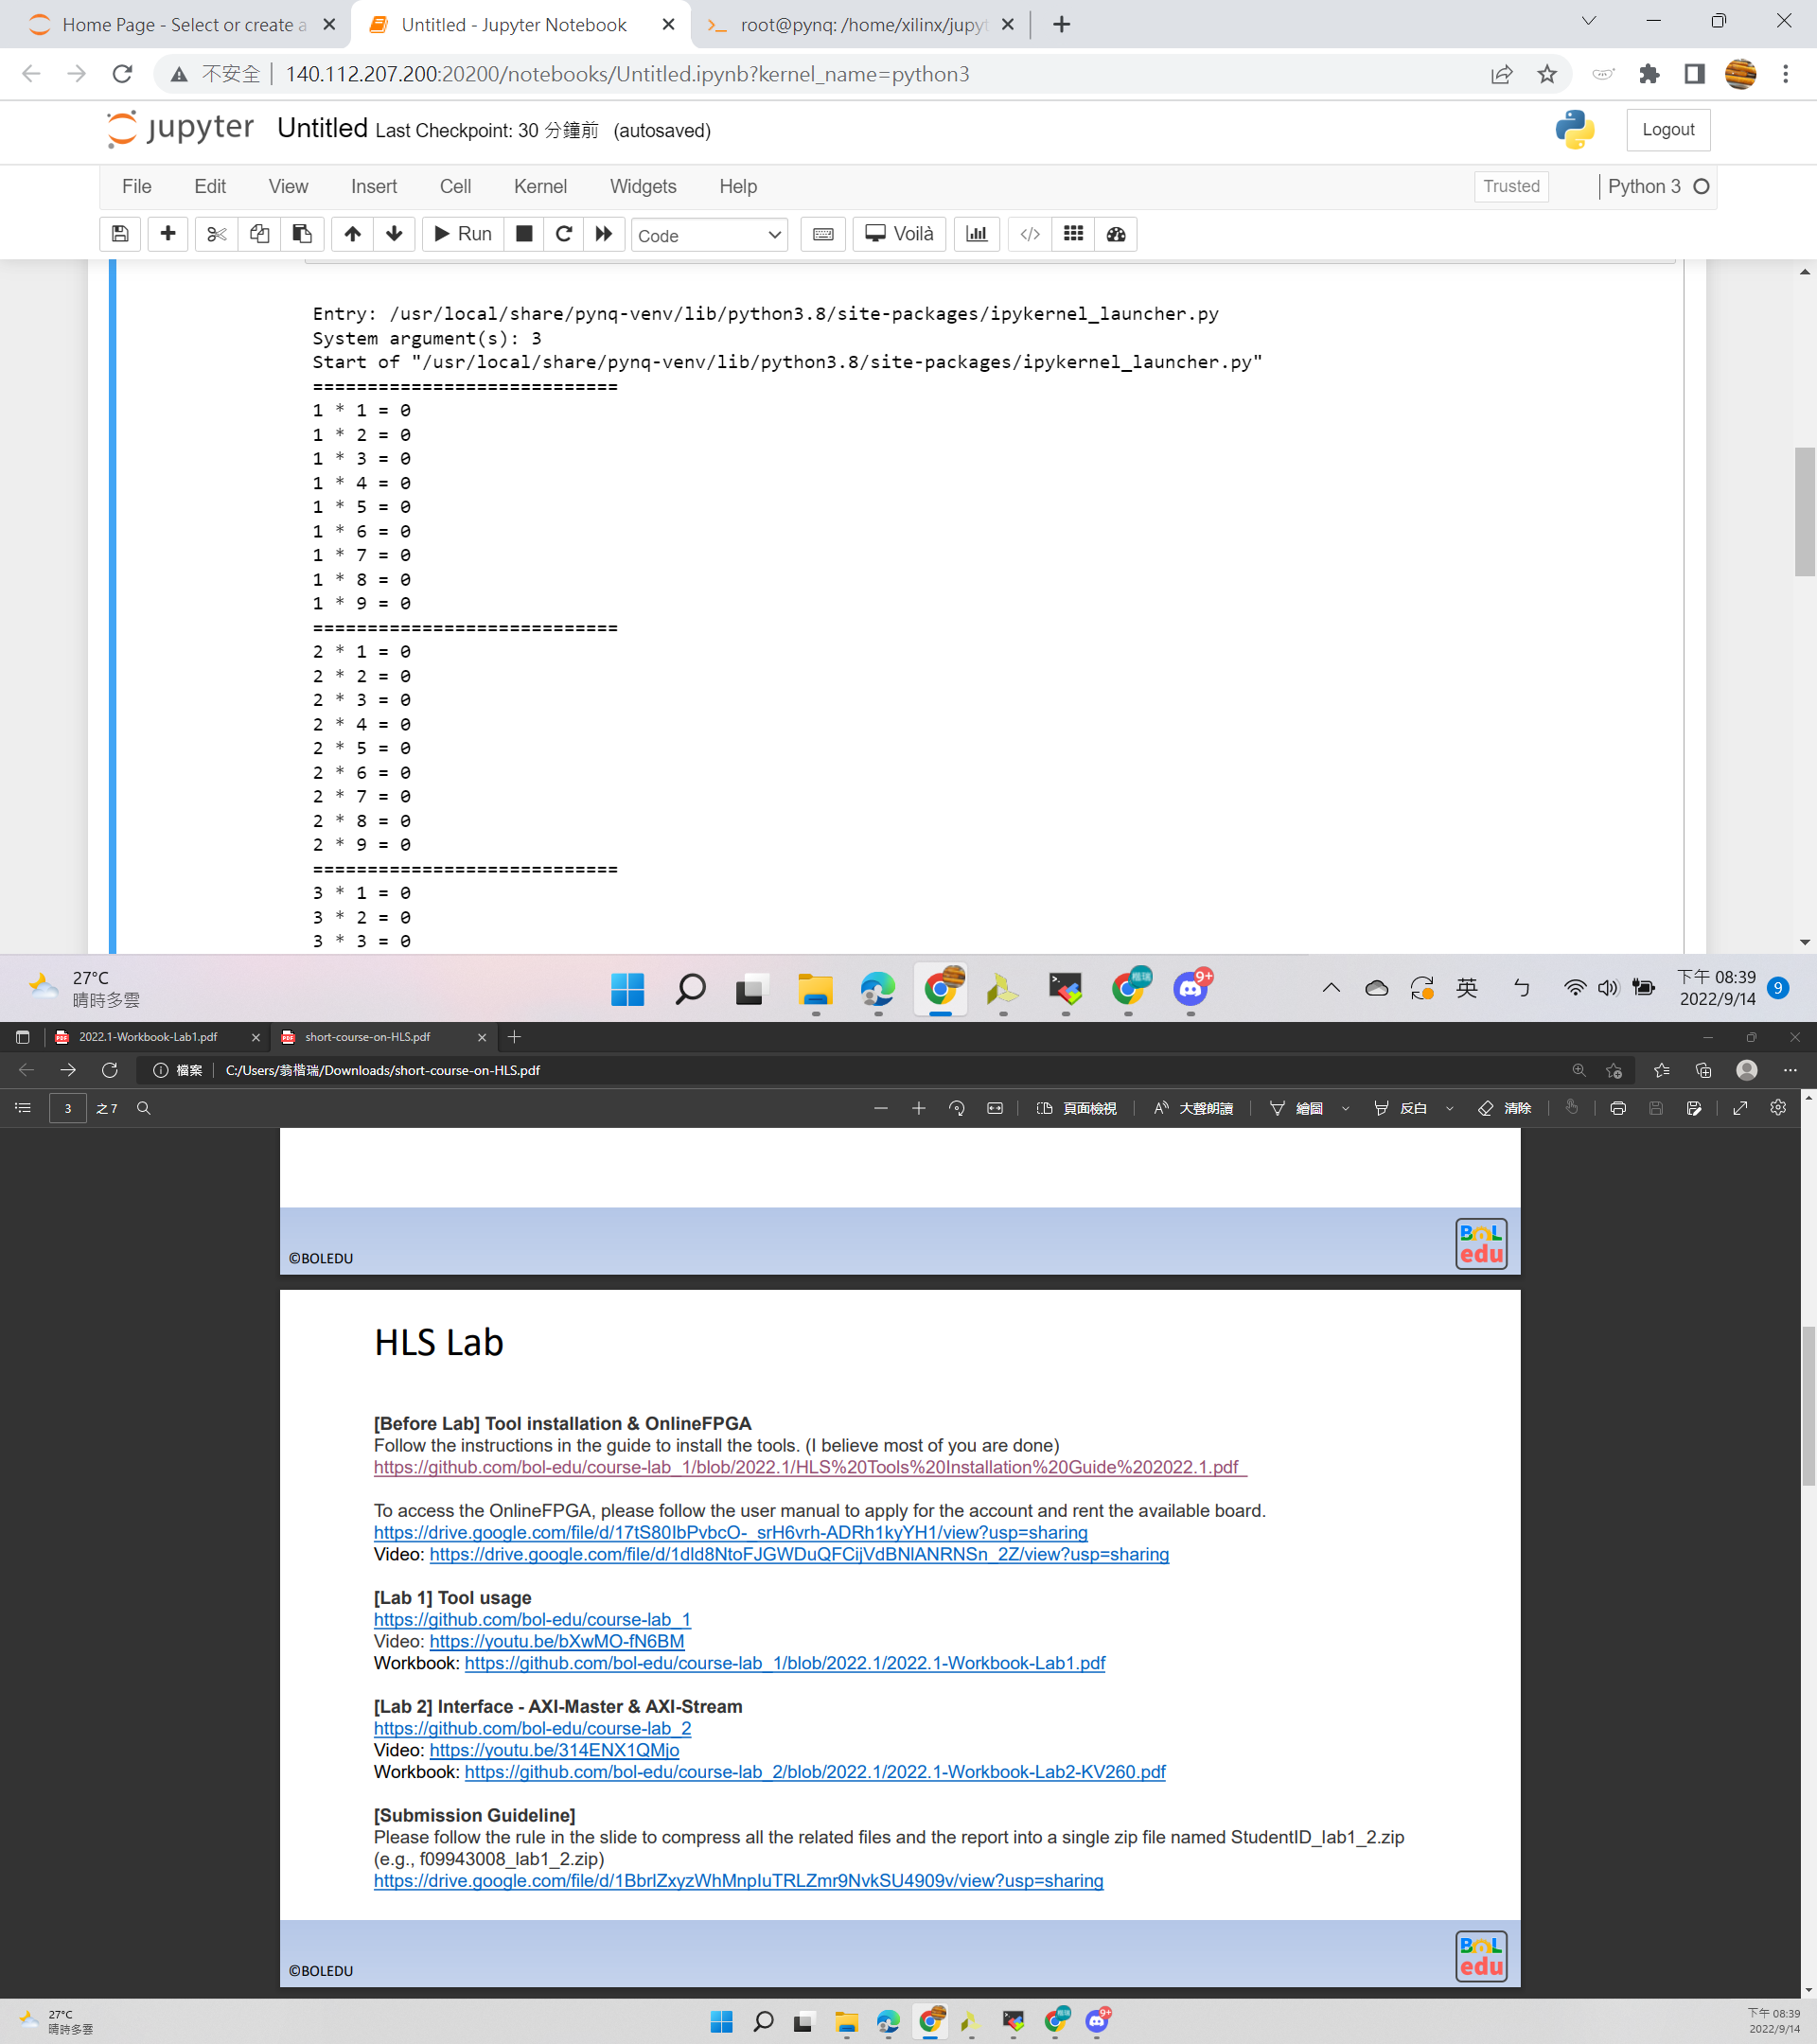Image resolution: width=1817 pixels, height=2044 pixels.
Task: Type a page number in the PDF page field
Action: coord(66,1108)
